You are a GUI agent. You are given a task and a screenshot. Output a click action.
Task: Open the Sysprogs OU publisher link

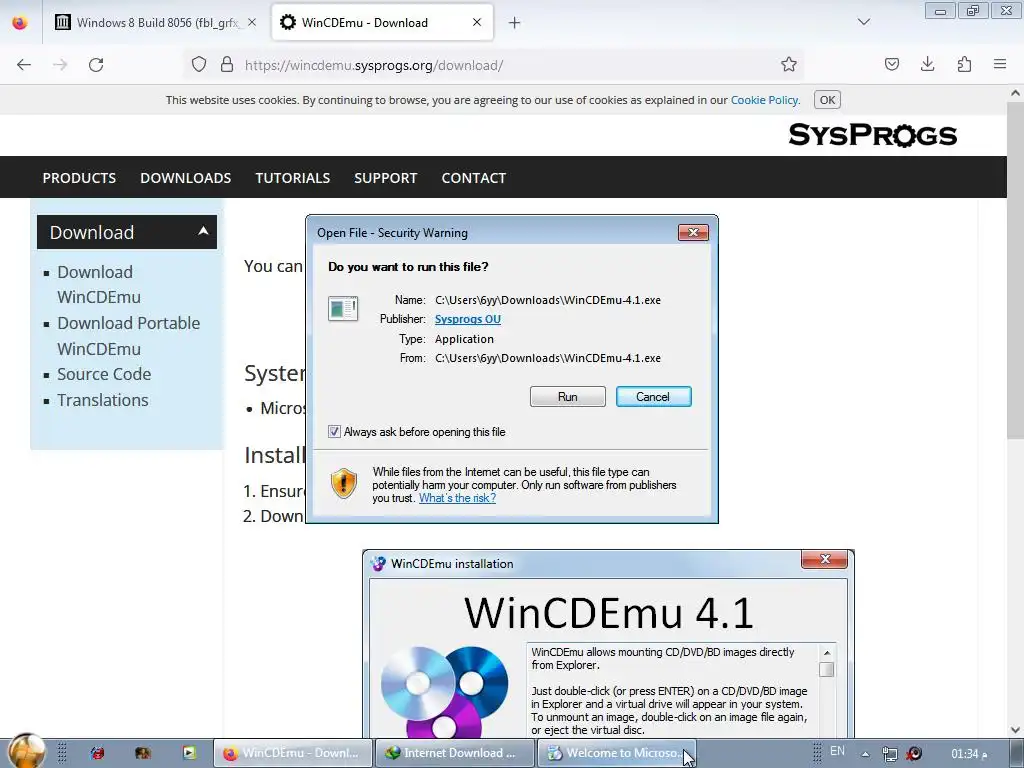click(468, 319)
